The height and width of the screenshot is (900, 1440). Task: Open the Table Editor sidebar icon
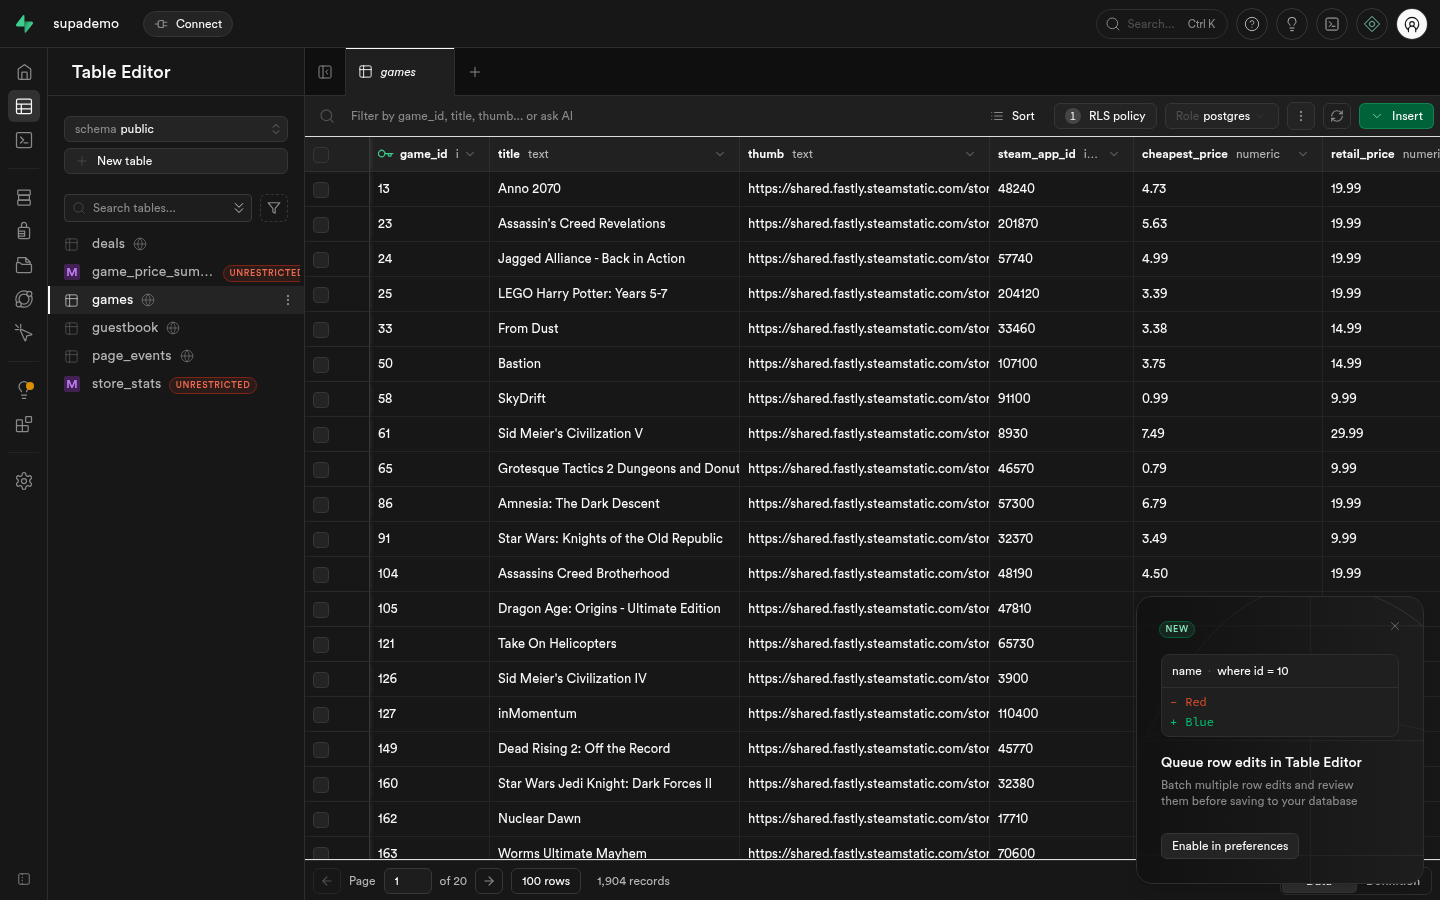pyautogui.click(x=24, y=106)
